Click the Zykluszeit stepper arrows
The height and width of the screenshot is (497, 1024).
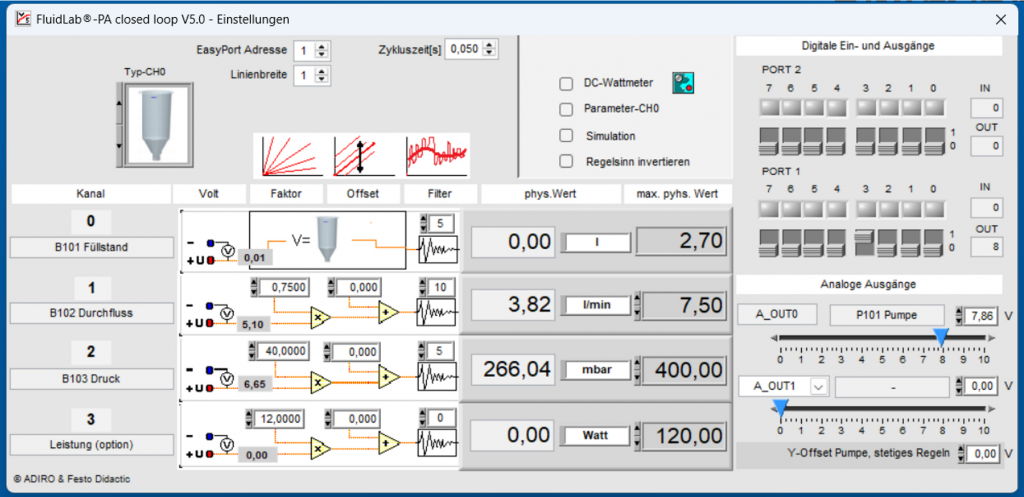490,49
